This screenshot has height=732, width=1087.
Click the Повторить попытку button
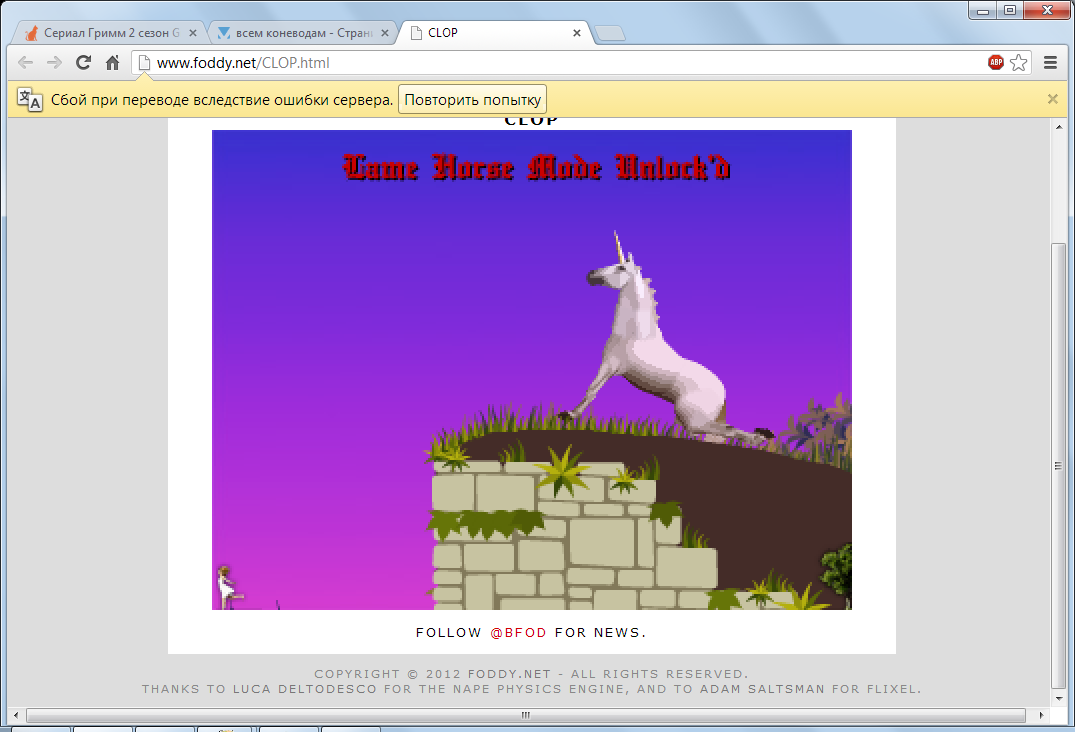pos(472,99)
